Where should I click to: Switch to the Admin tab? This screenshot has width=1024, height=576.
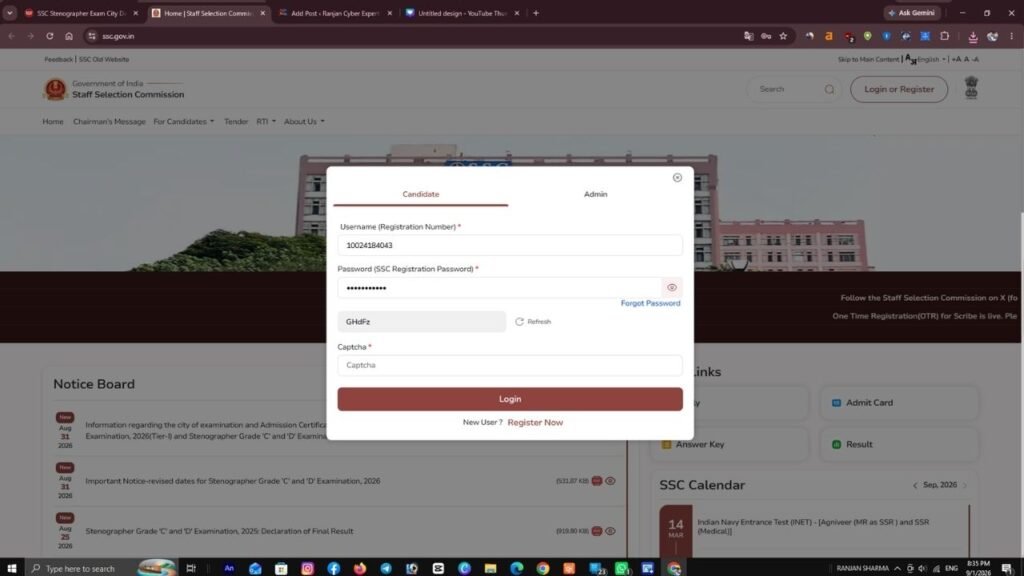(x=596, y=194)
